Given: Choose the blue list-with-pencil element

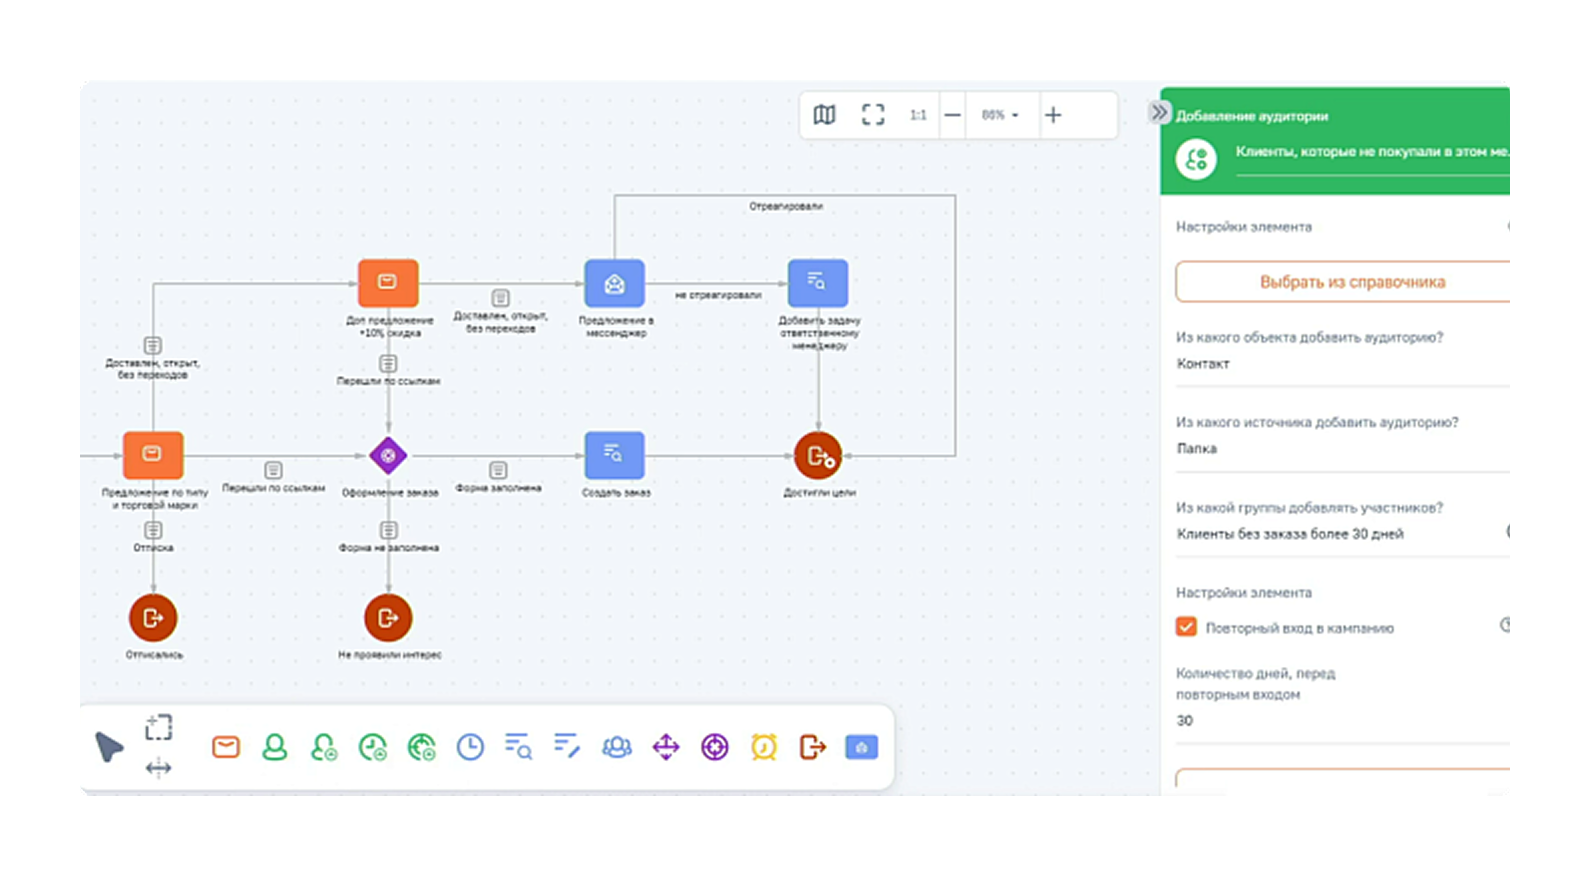Looking at the screenshot, I should point(567,746).
